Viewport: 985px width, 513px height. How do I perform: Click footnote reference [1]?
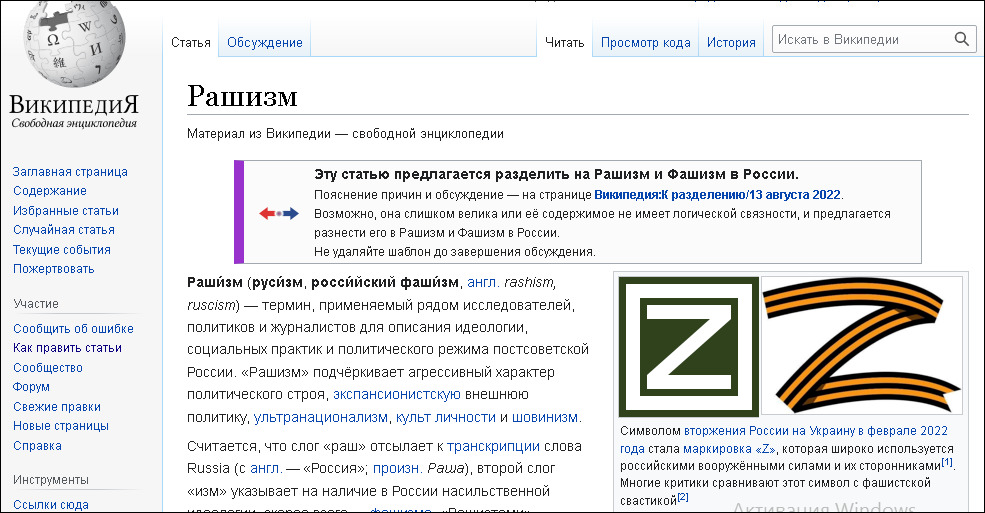(x=947, y=462)
